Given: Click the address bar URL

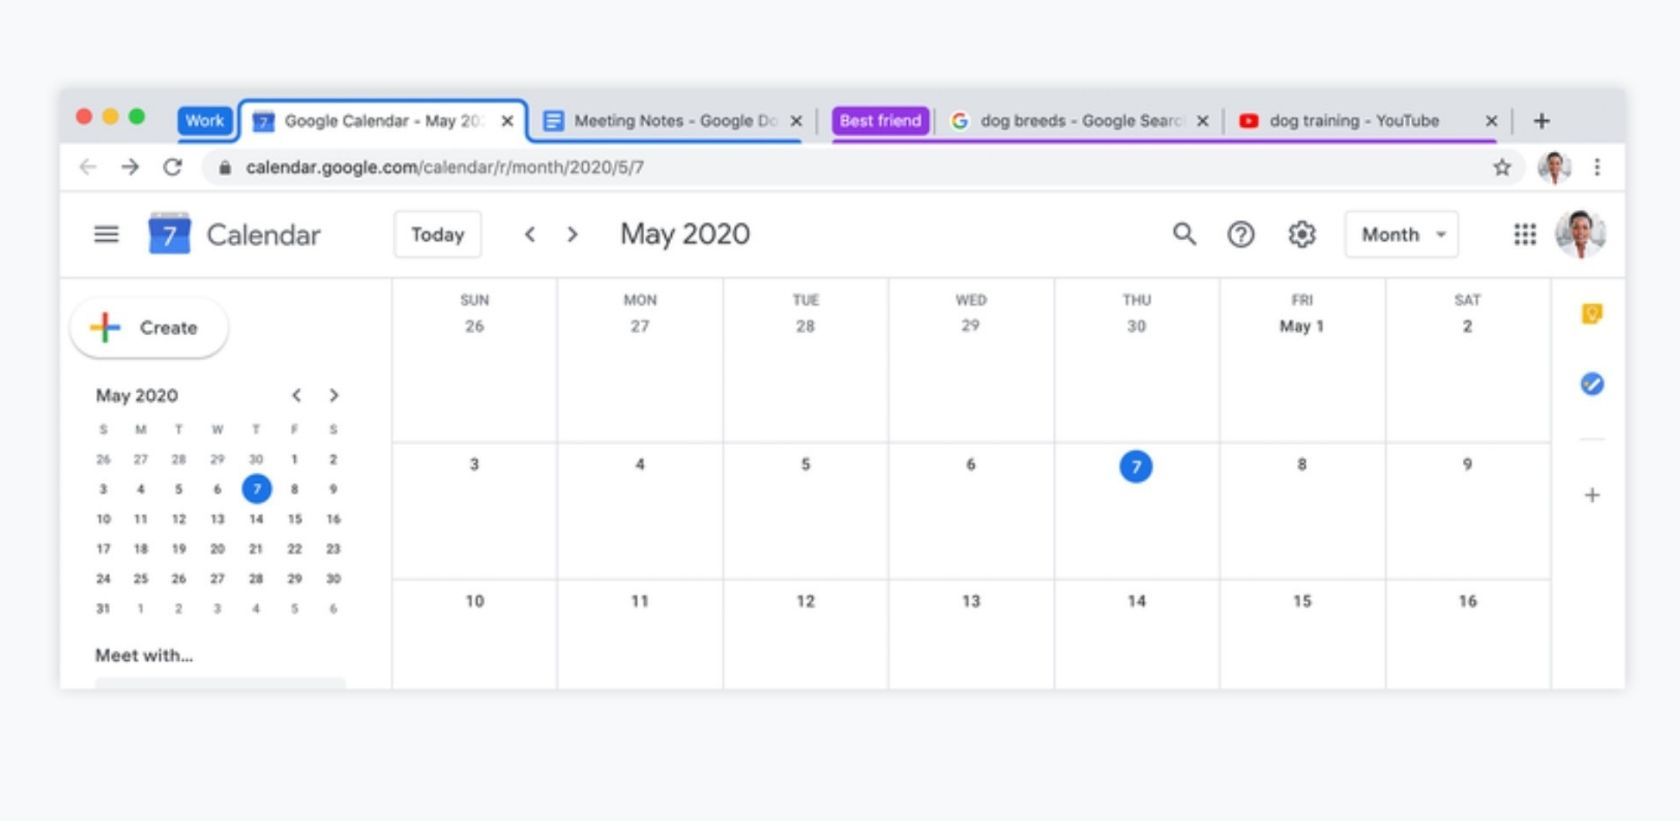Looking at the screenshot, I should click(445, 167).
